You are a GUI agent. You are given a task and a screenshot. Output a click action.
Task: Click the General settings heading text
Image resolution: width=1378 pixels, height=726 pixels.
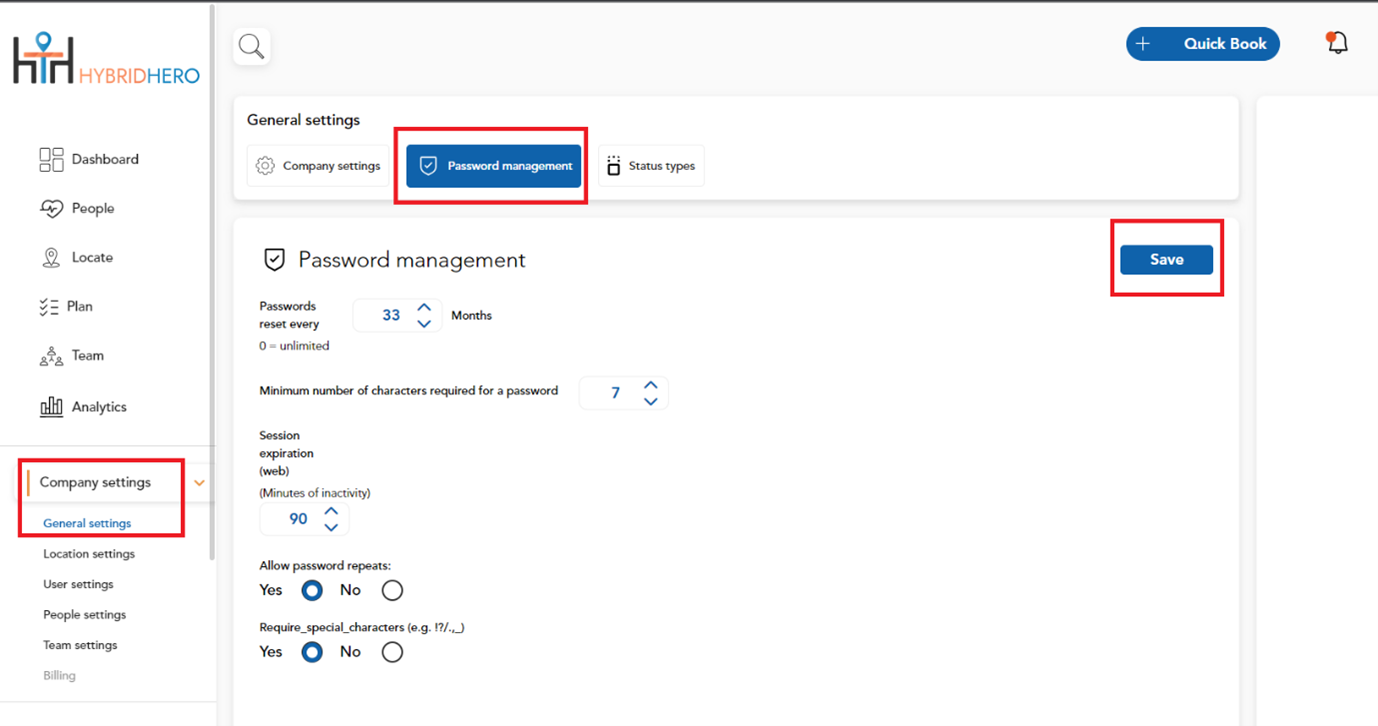pyautogui.click(x=303, y=120)
